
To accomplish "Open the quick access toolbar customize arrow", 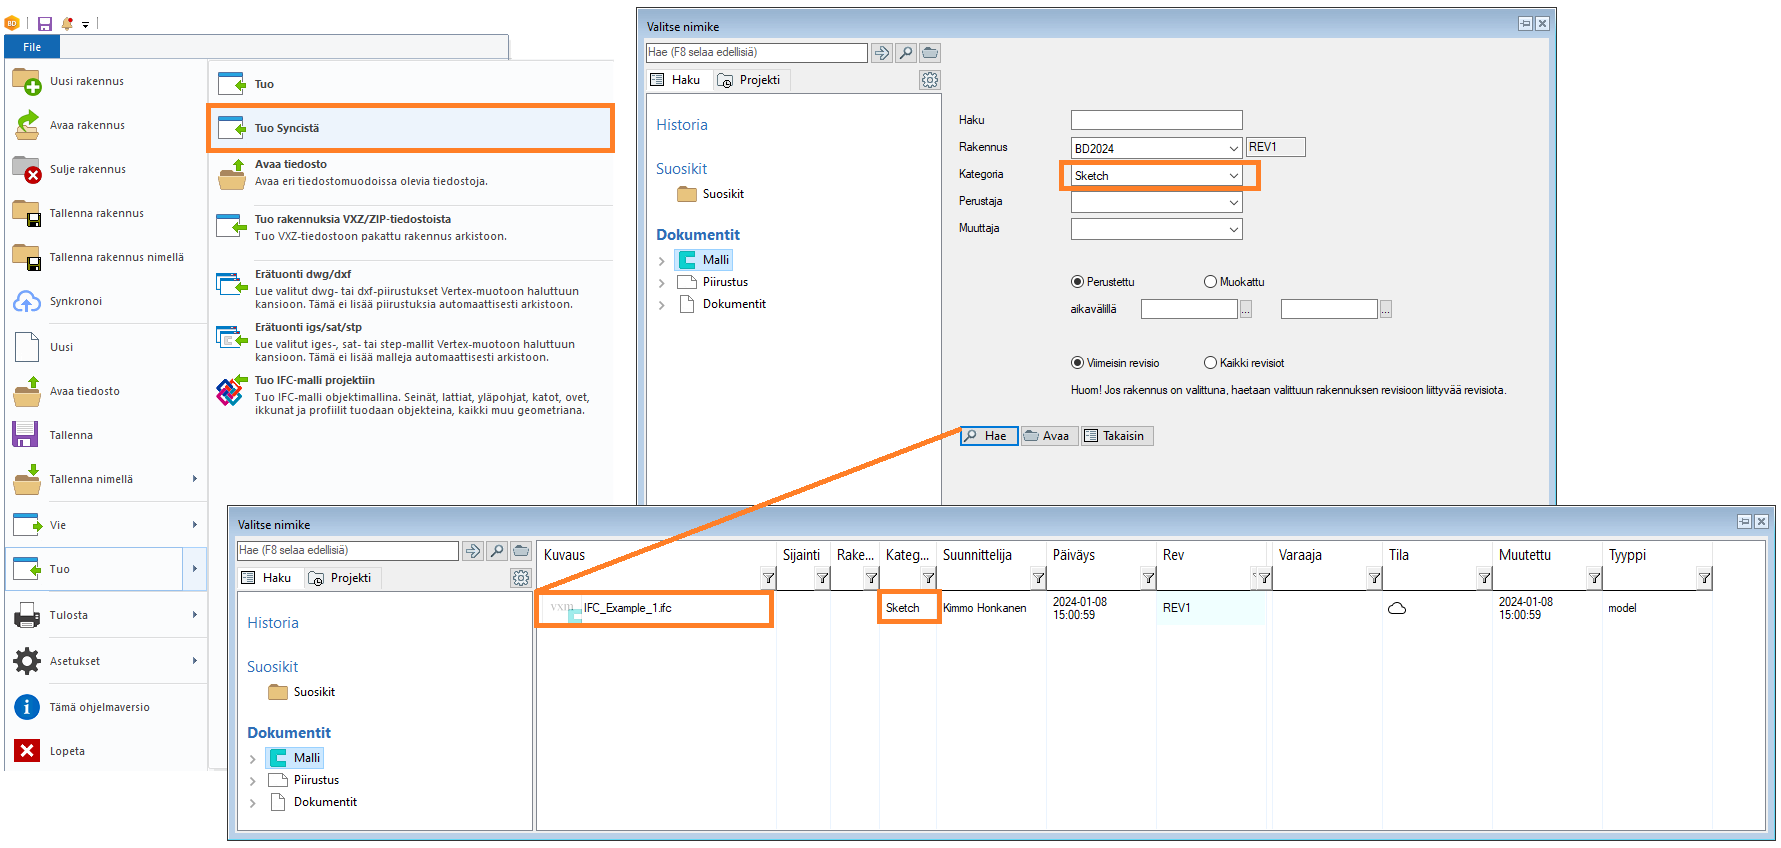I will pos(86,24).
